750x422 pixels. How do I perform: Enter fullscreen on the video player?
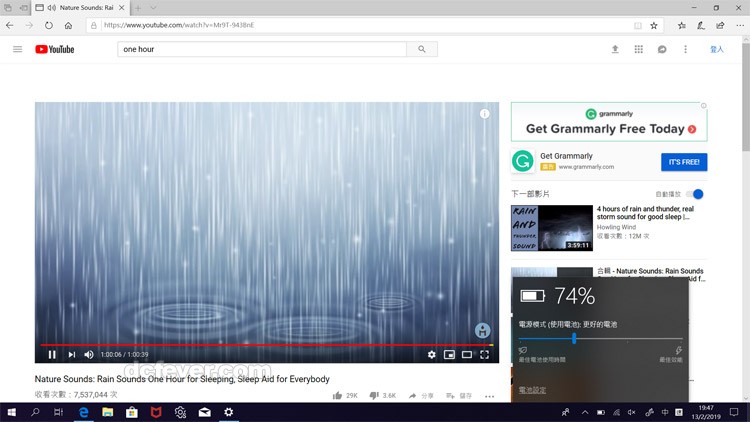(485, 355)
